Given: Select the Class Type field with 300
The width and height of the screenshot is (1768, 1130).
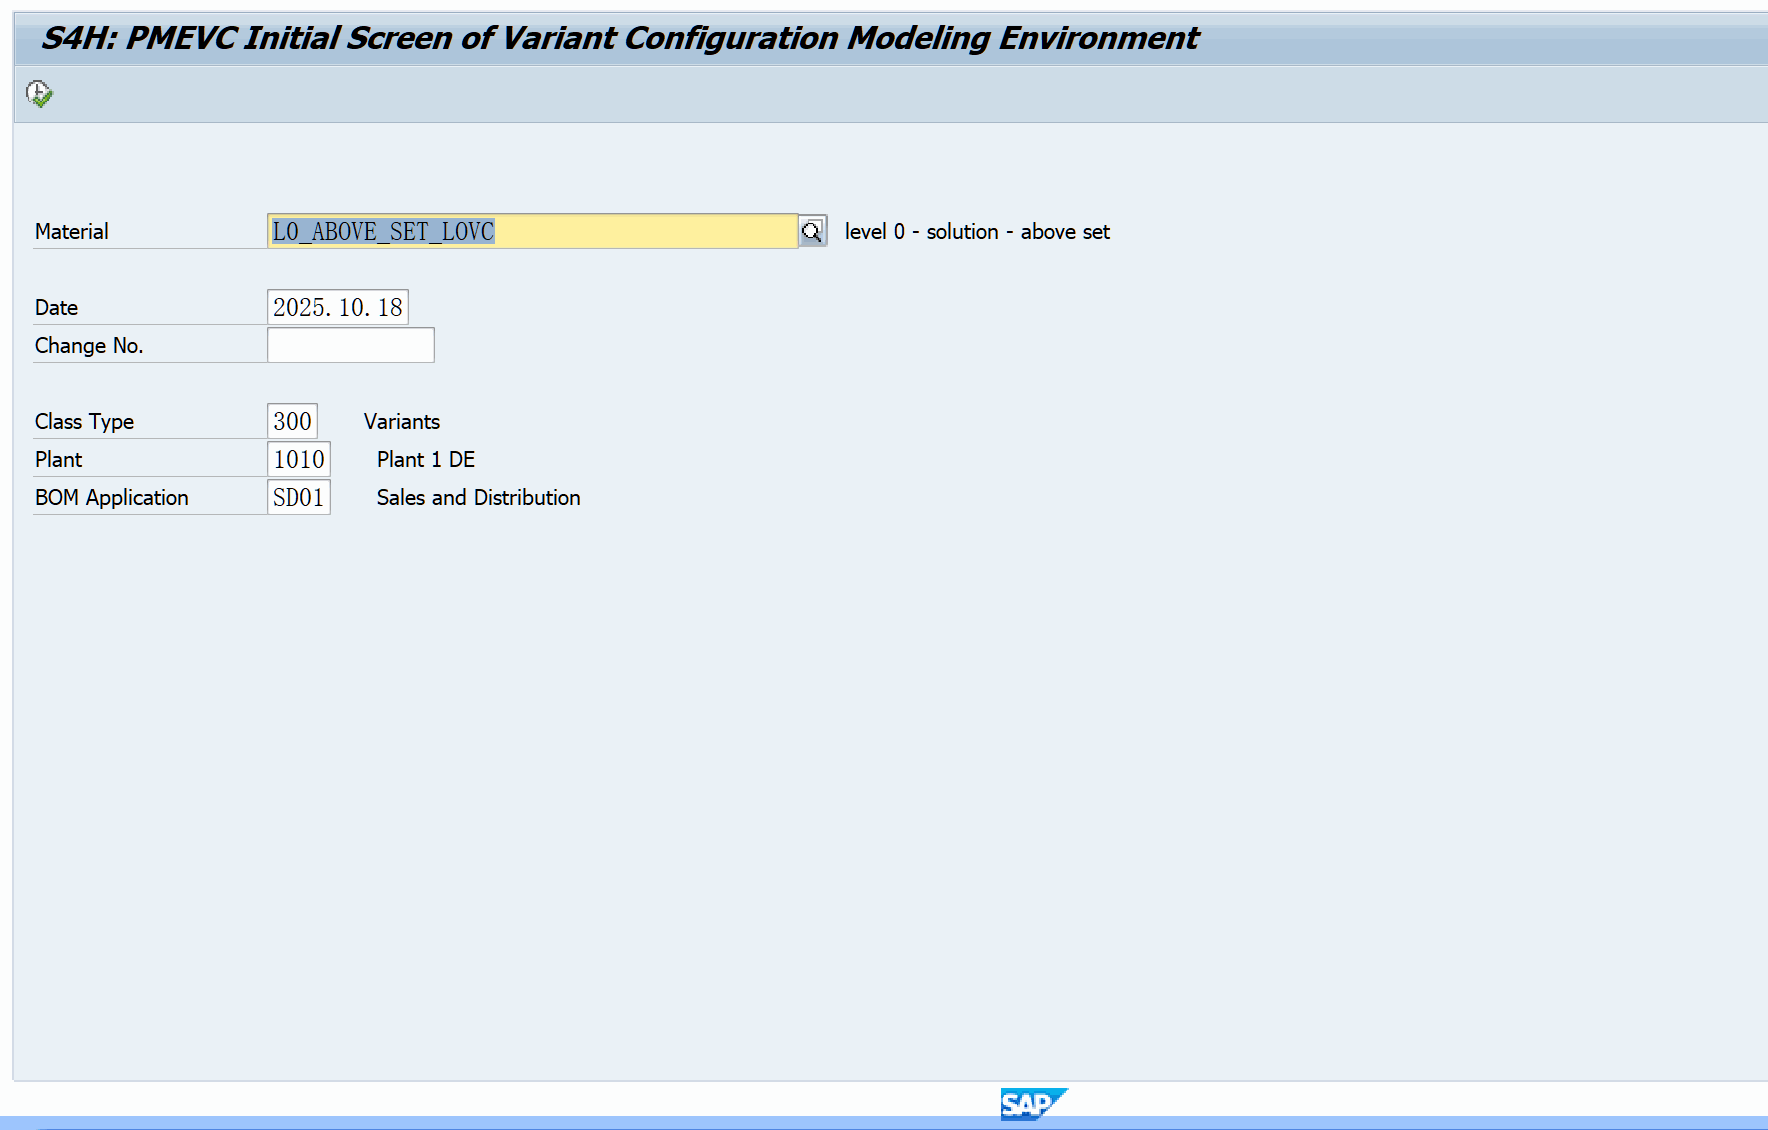Looking at the screenshot, I should (x=292, y=421).
